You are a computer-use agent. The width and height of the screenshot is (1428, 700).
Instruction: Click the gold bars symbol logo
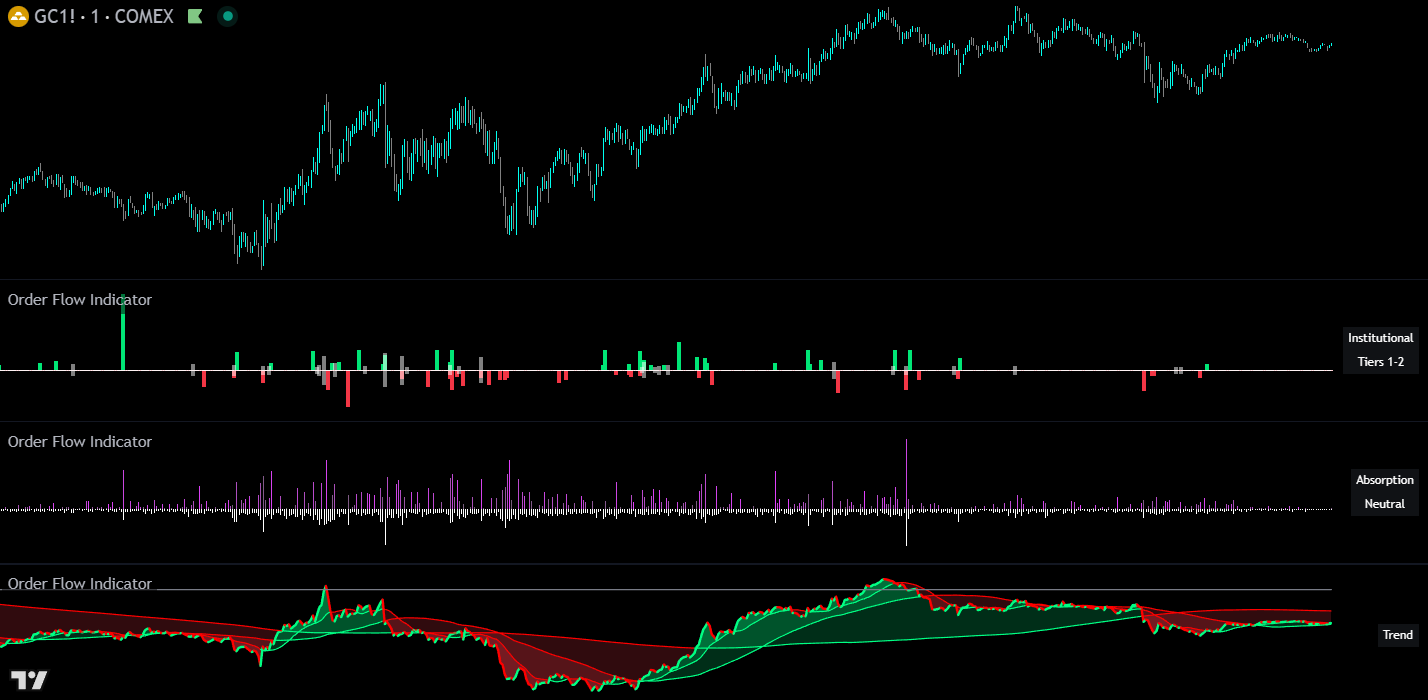[18, 17]
